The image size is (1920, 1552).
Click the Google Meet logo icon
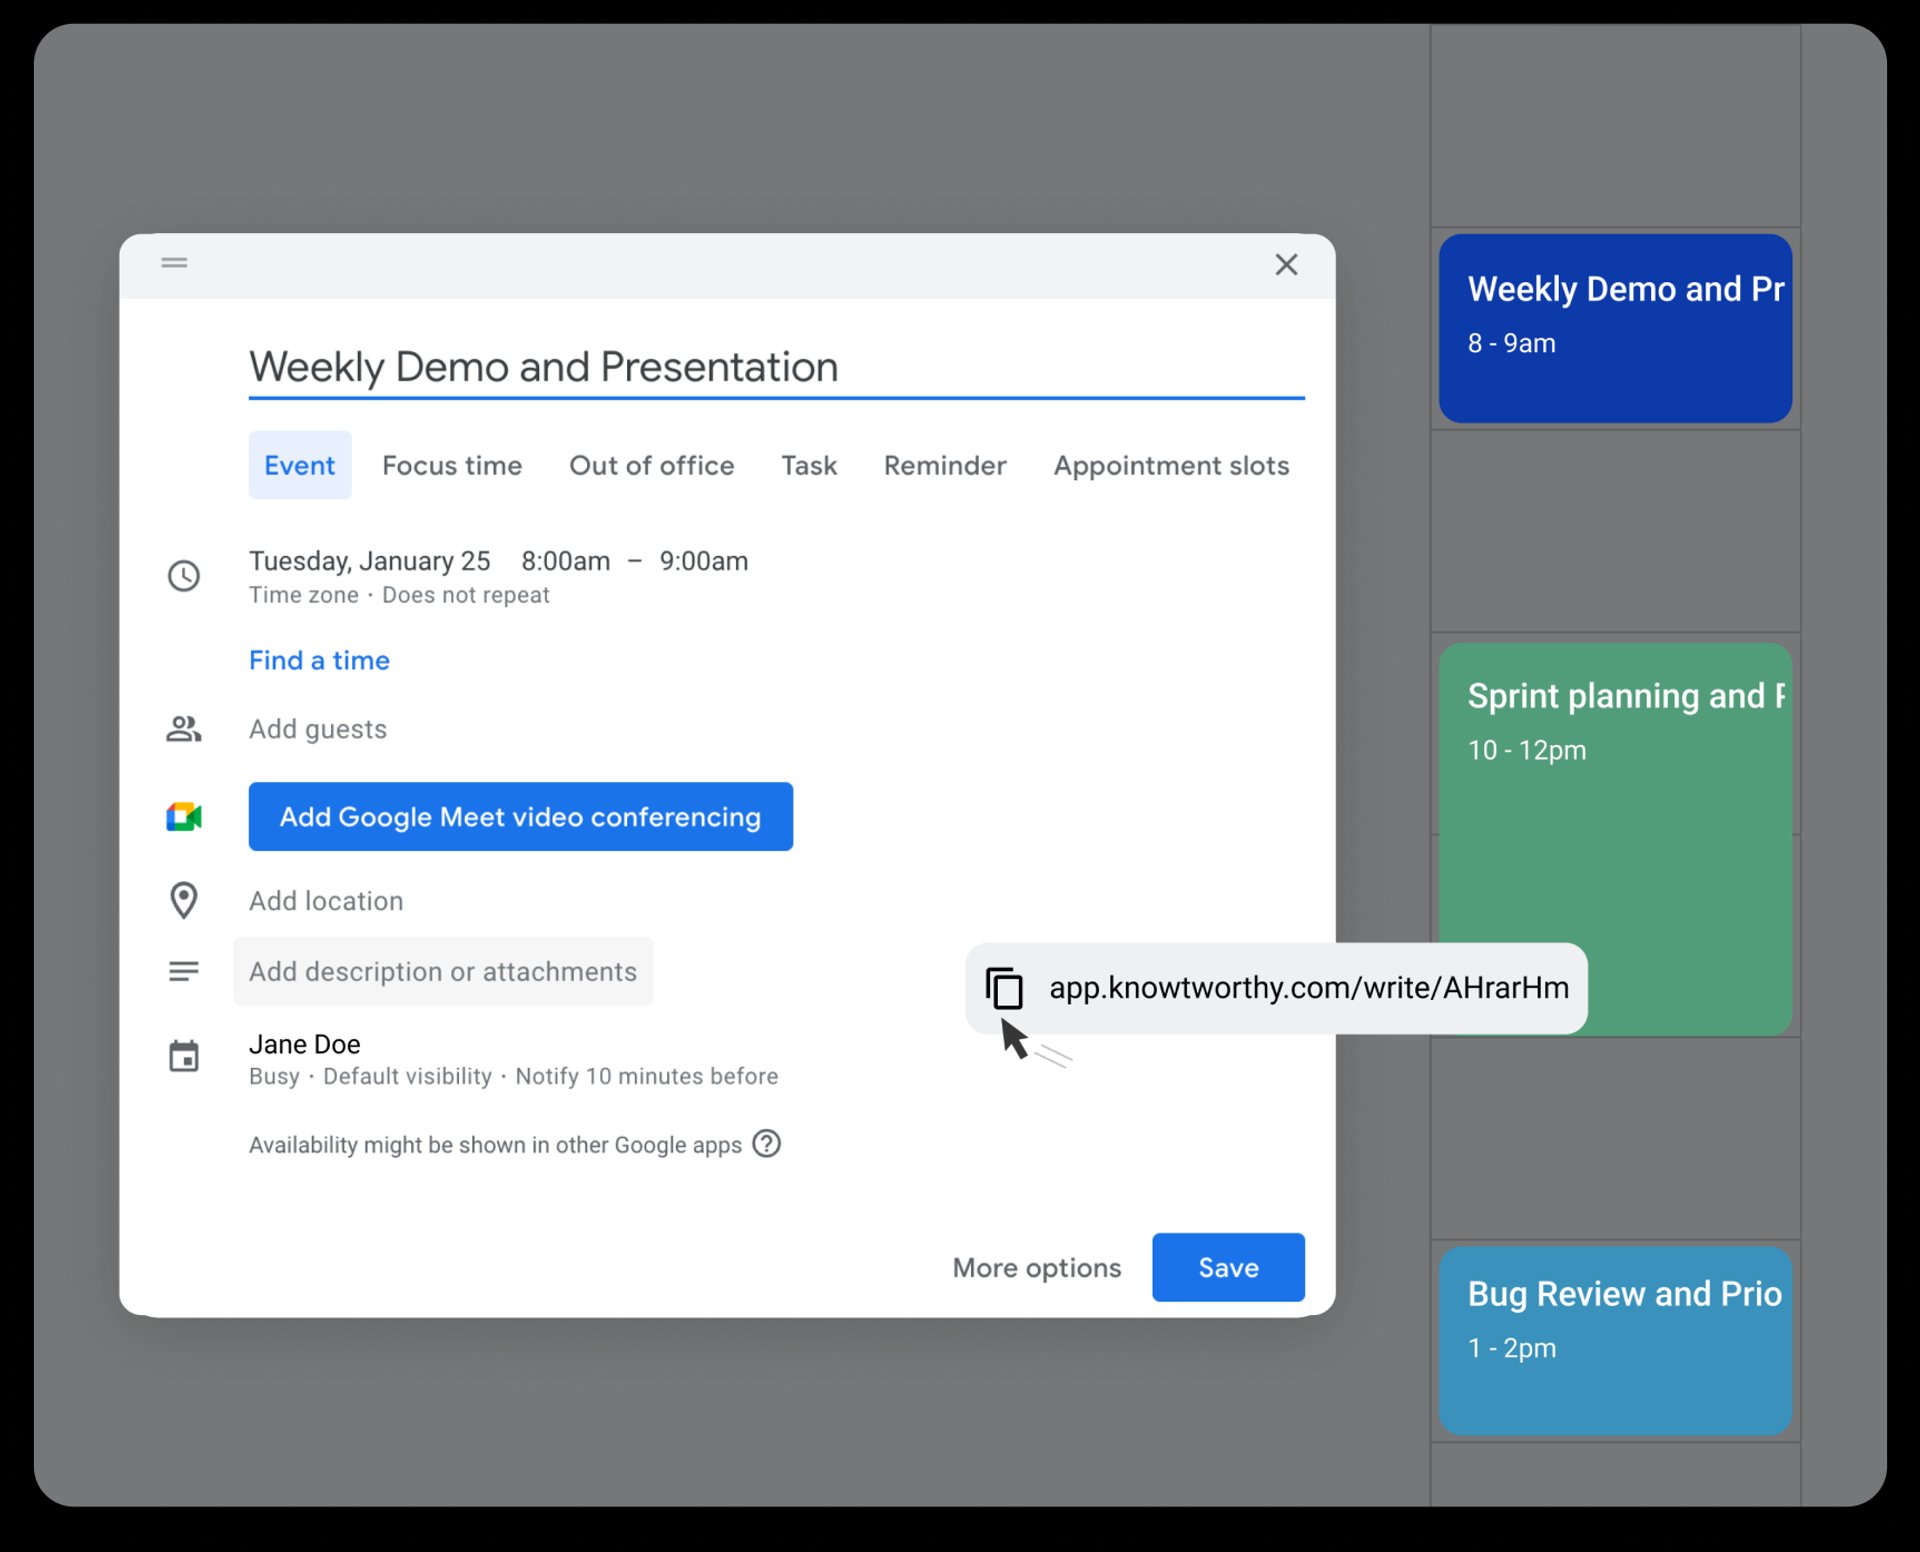[x=184, y=817]
